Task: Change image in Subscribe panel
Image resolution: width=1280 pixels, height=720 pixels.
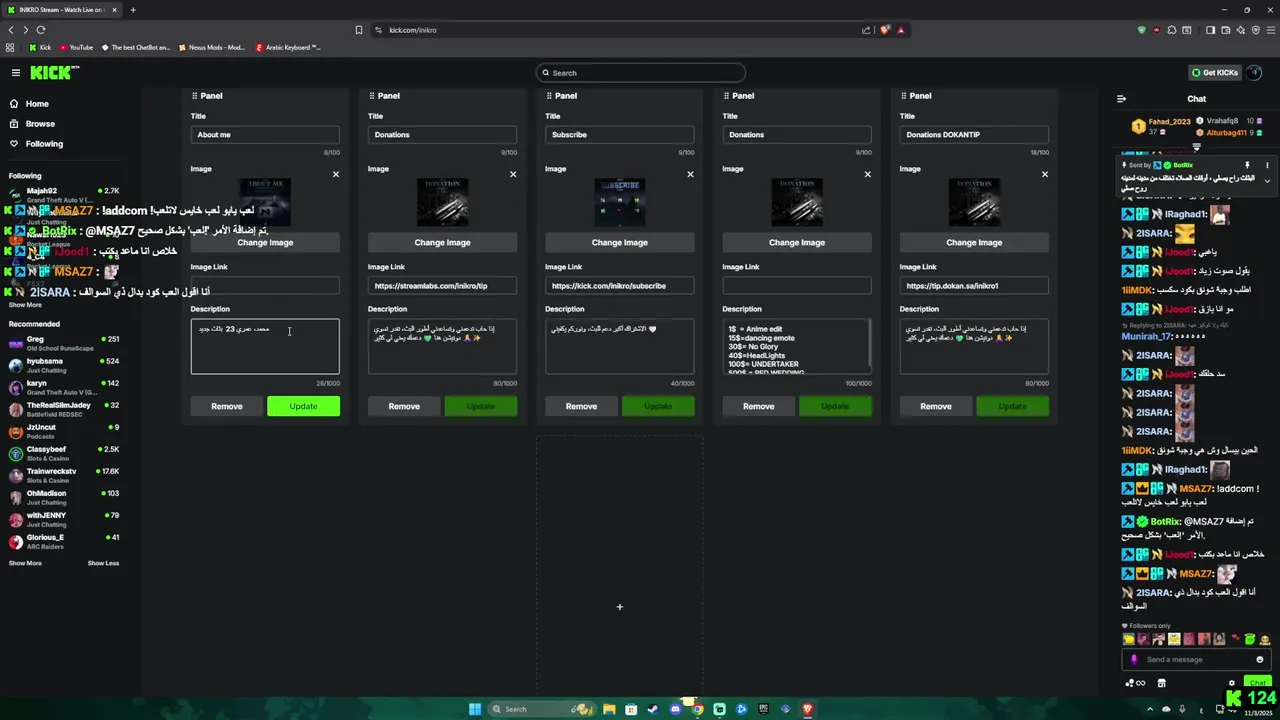Action: tap(619, 242)
